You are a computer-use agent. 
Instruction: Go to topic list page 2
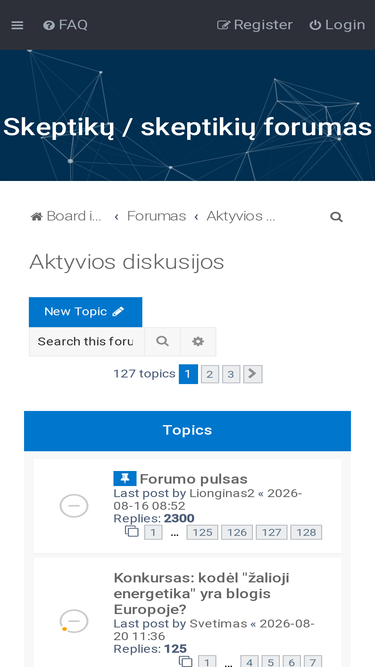210,374
